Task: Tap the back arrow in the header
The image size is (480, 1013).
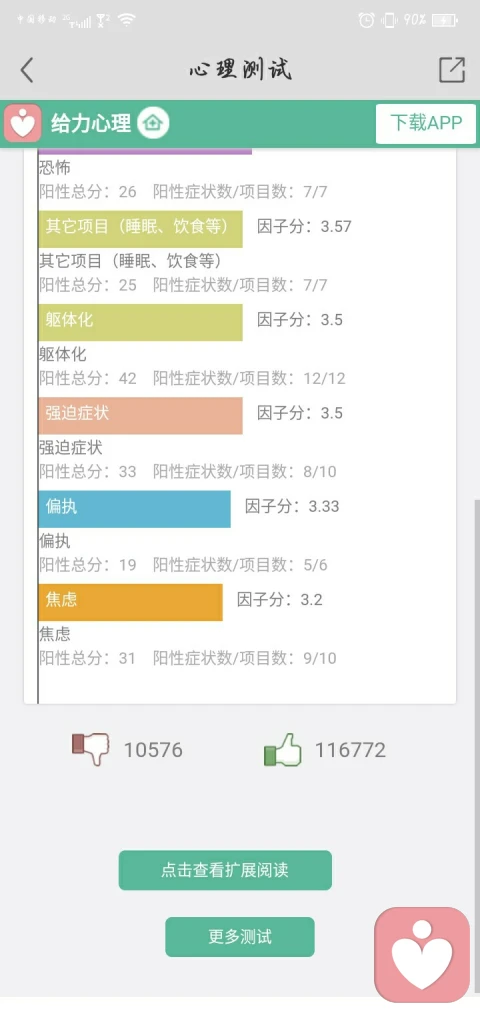Action: (26, 70)
